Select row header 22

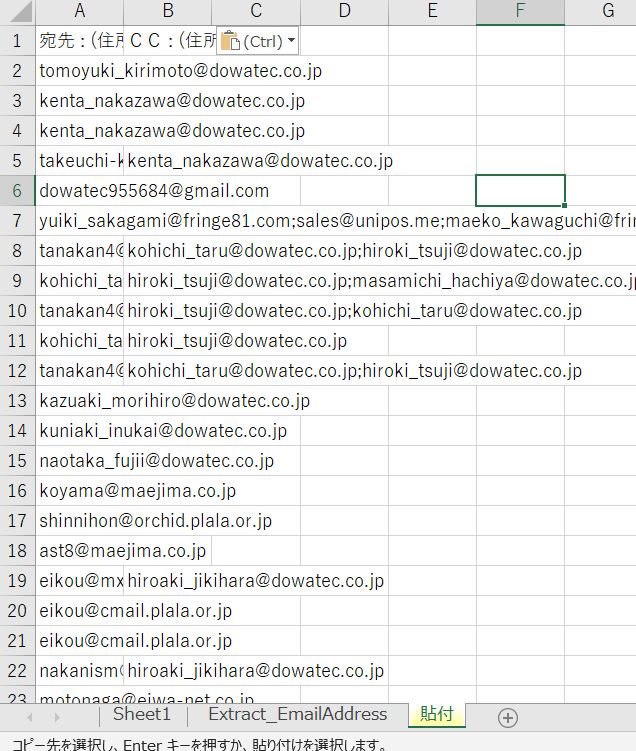tap(17, 671)
